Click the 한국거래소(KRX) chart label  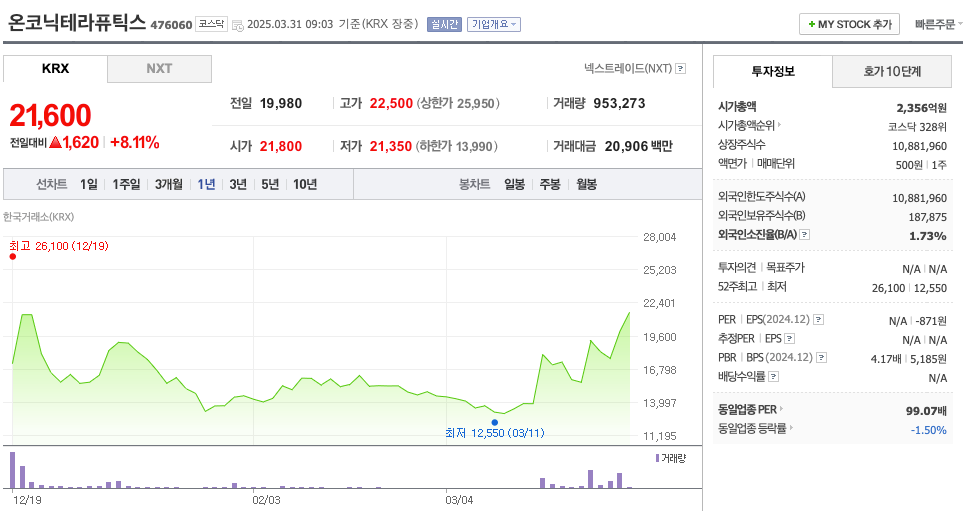(38, 217)
